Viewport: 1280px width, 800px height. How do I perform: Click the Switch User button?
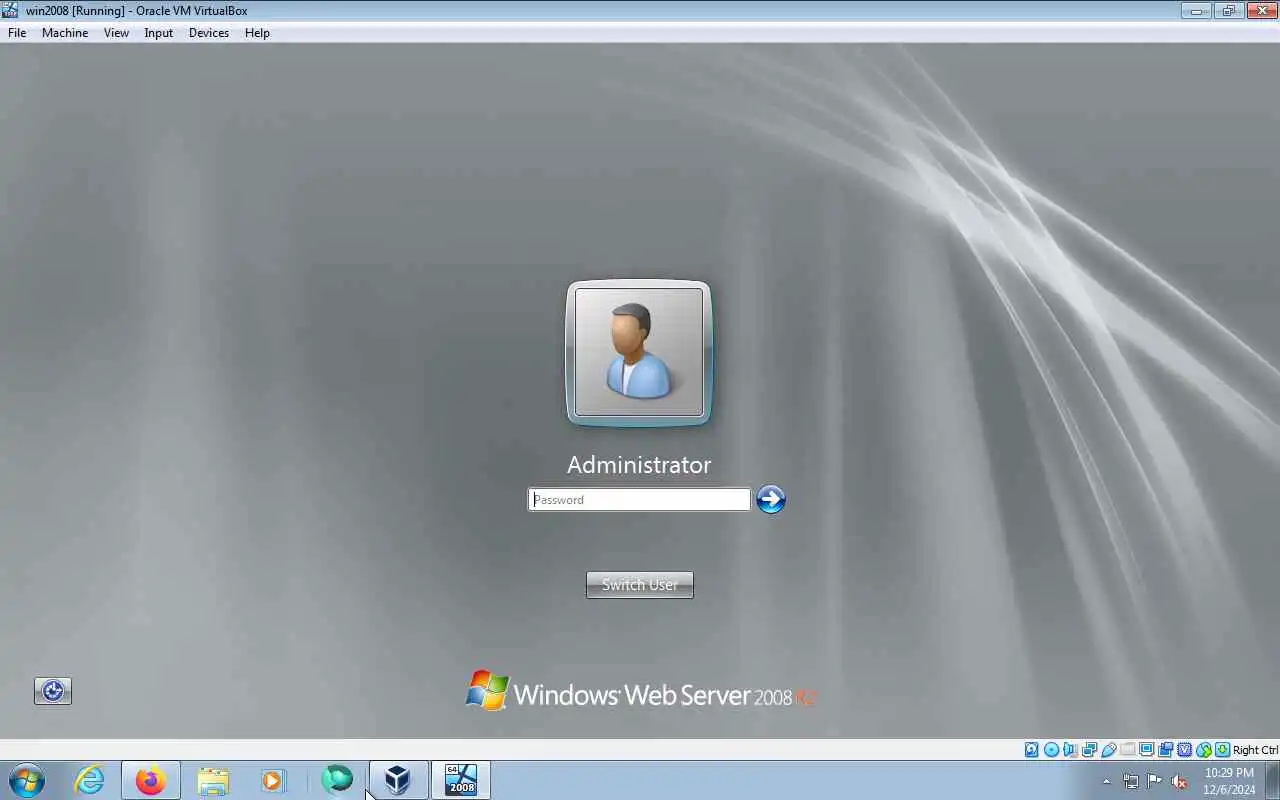click(x=640, y=585)
